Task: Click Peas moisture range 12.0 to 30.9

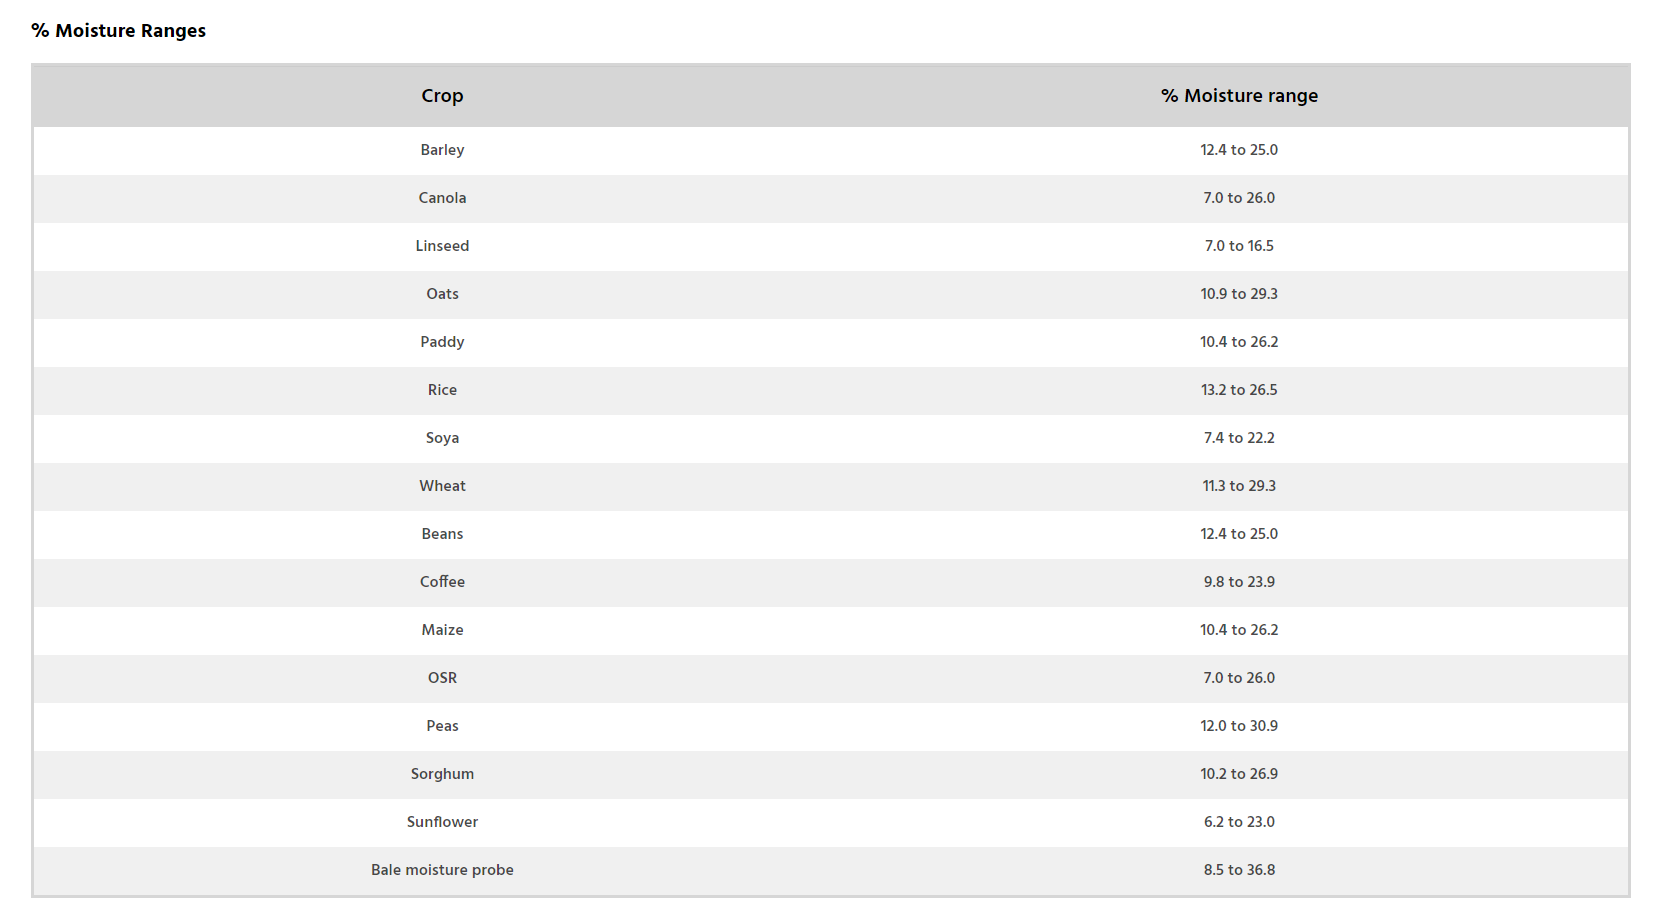Action: pos(1239,726)
